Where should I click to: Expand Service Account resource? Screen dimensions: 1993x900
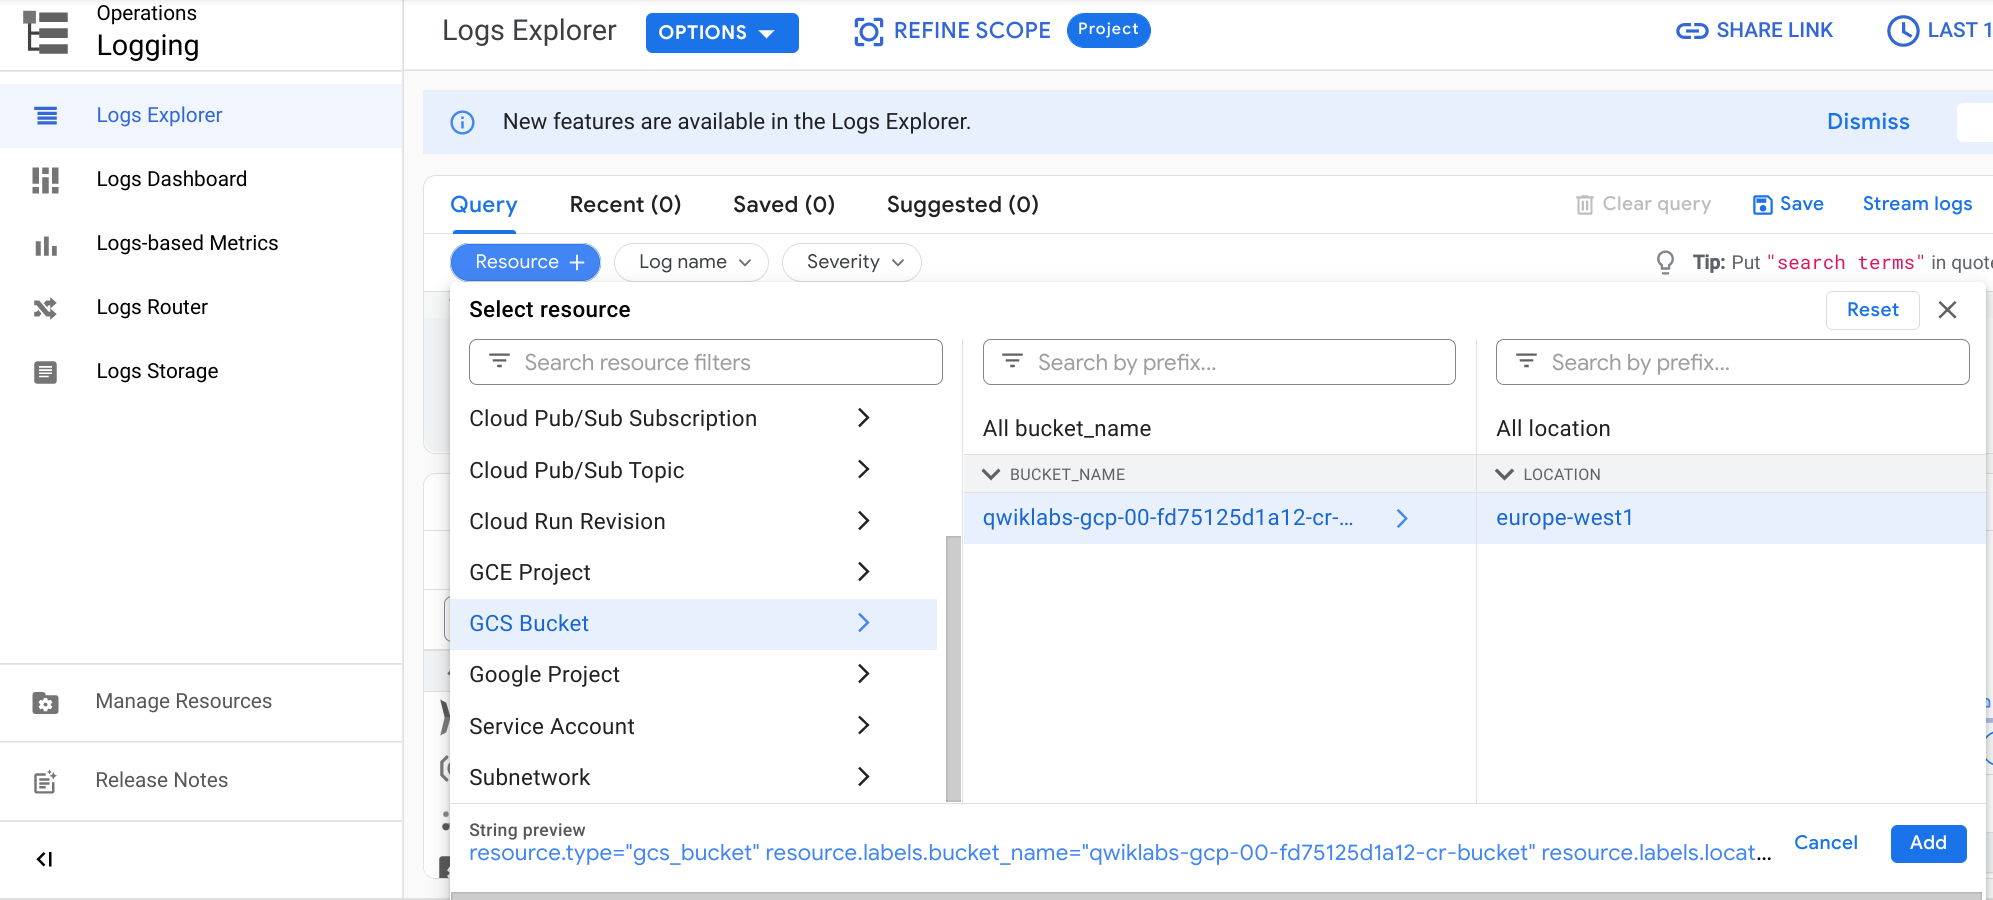[864, 725]
